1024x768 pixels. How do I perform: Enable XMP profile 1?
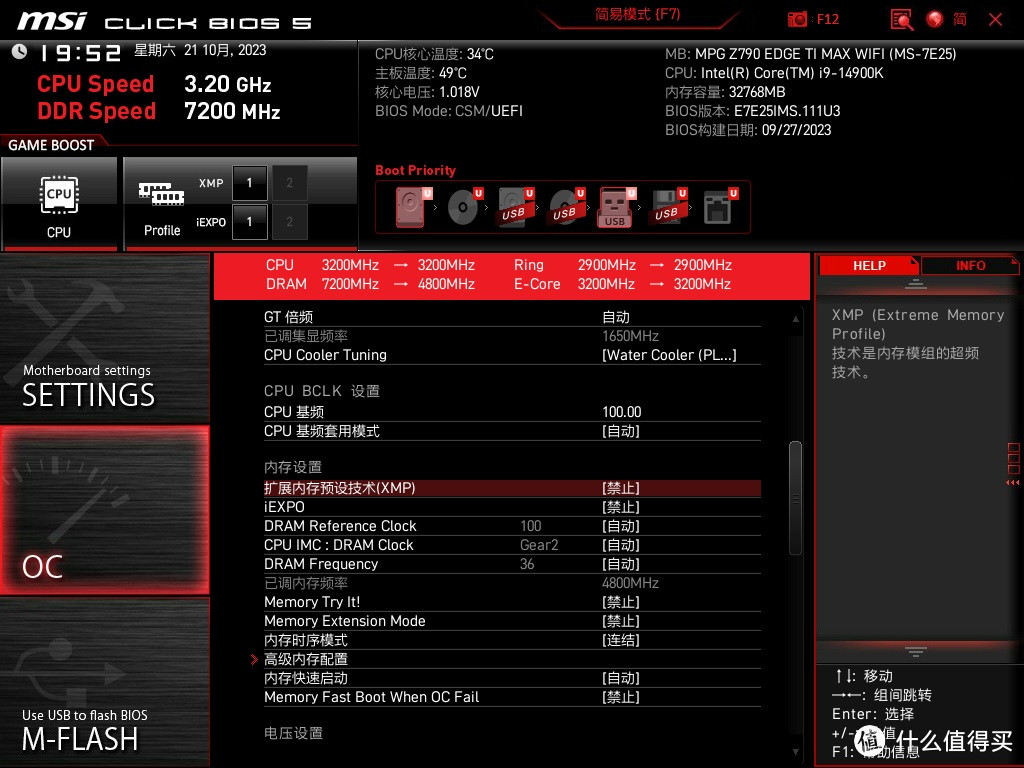pyautogui.click(x=249, y=183)
